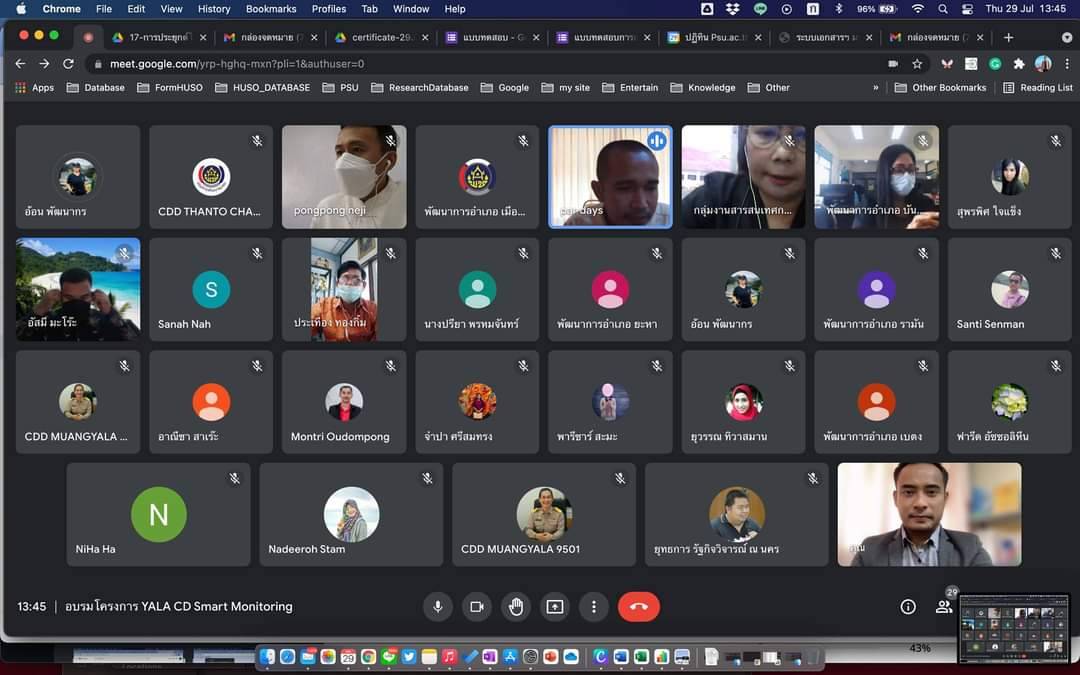Open camera permission icon in address bar
This screenshot has height=675, width=1080.
coord(893,64)
